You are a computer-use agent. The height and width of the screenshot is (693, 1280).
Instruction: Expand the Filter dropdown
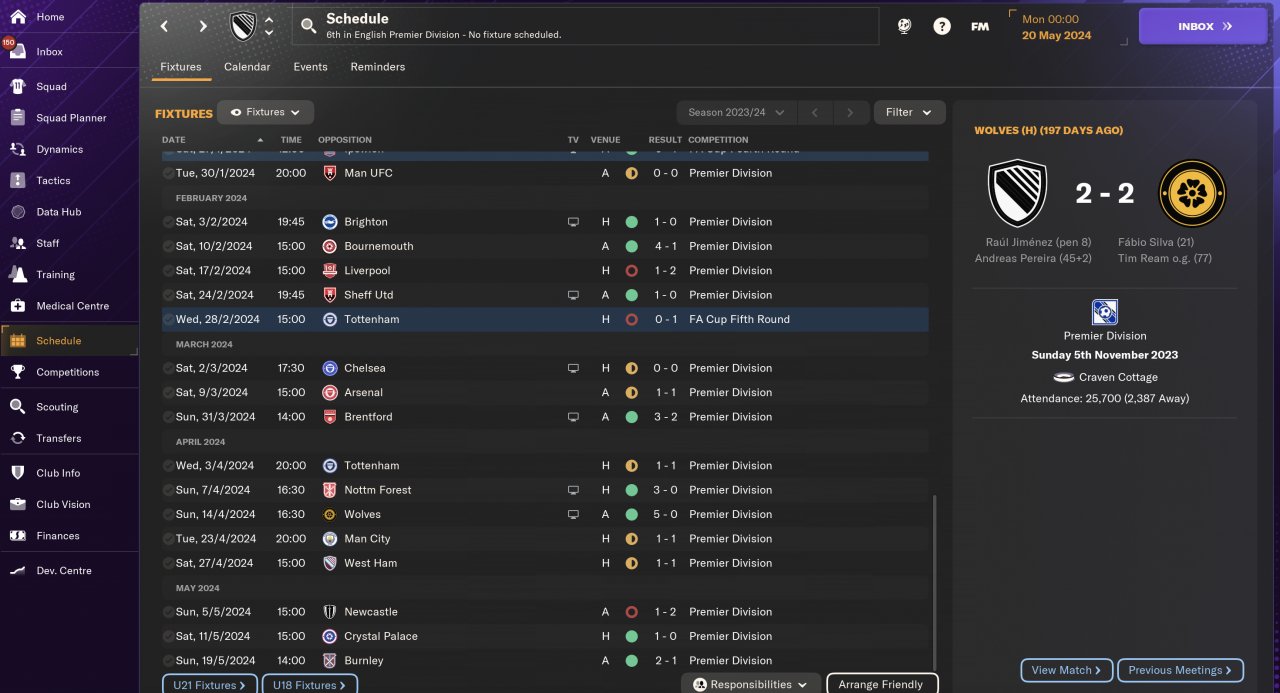909,112
